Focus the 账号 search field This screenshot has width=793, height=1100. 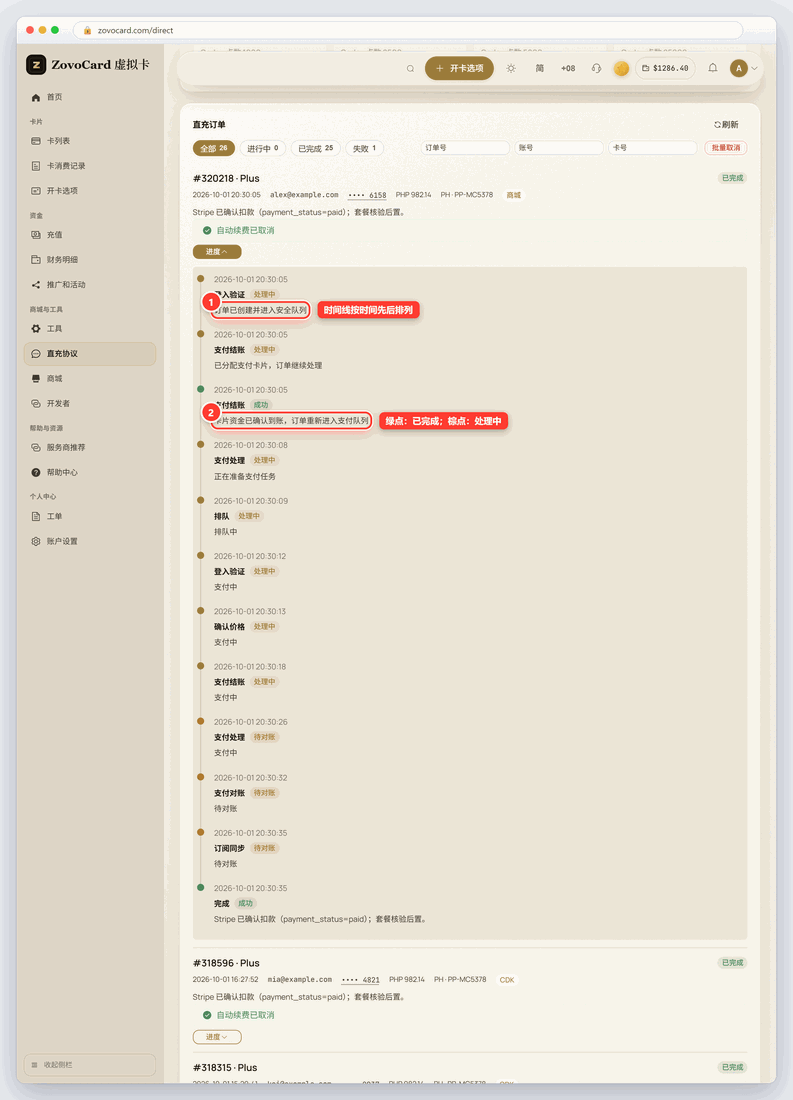pos(559,148)
